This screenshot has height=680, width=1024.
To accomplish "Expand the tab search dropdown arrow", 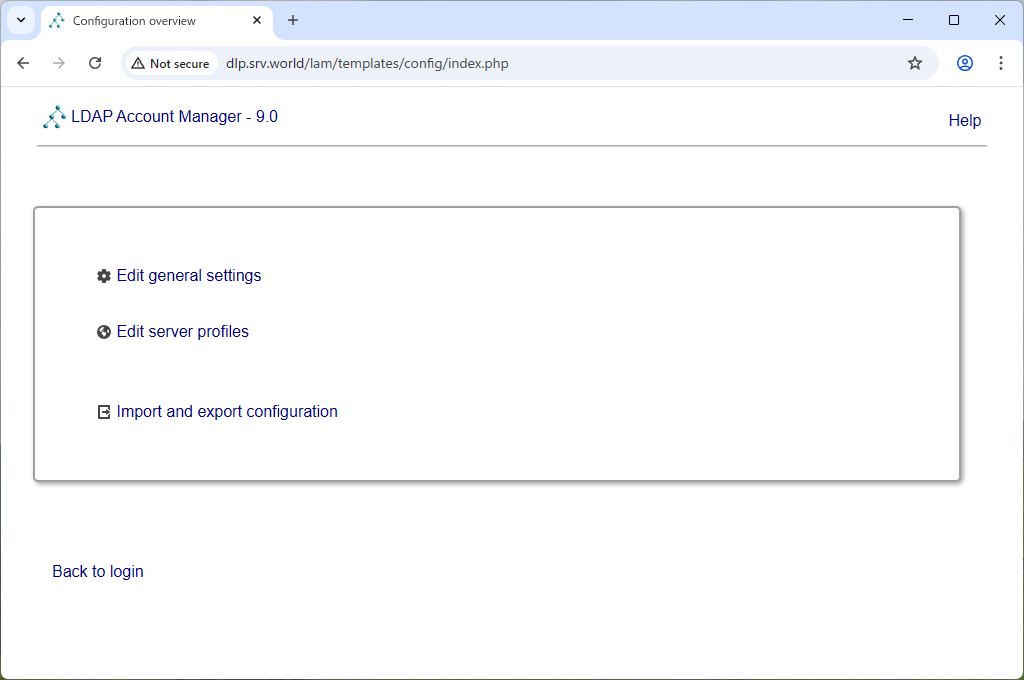I will [21, 20].
